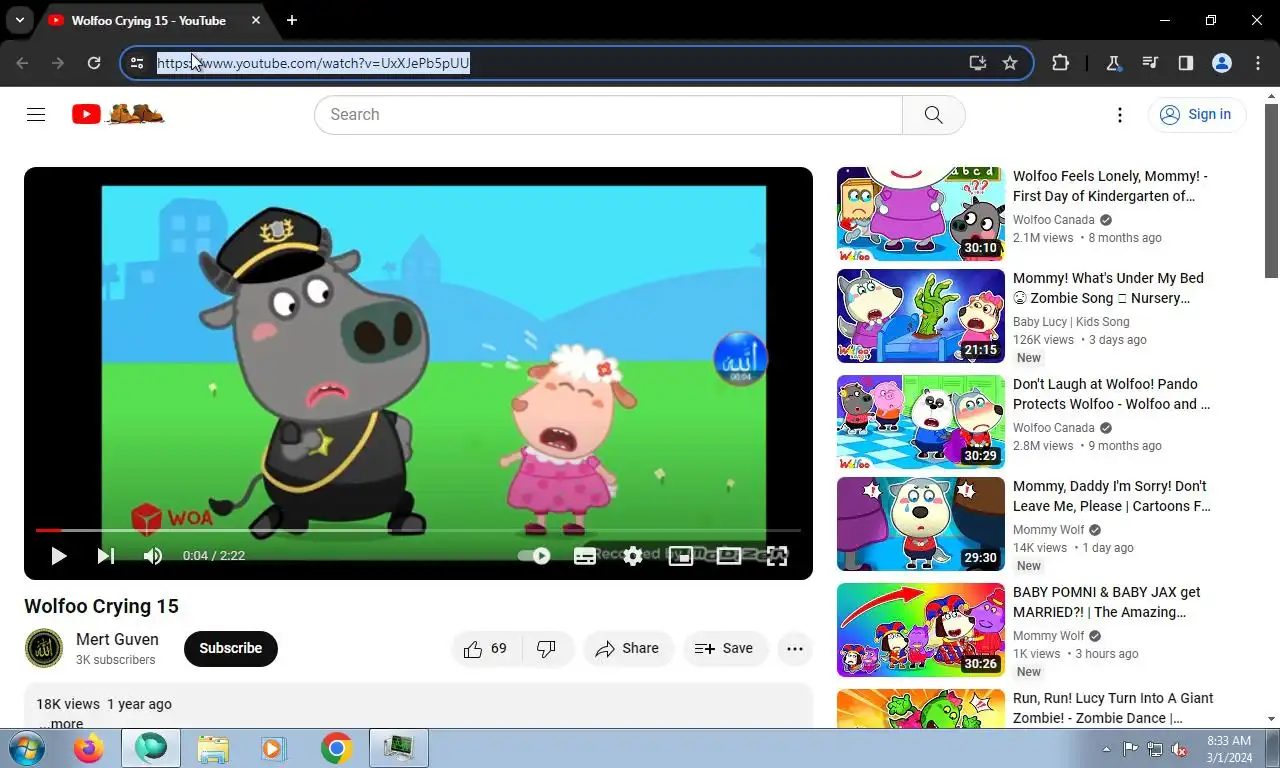Open the player settings gear

click(x=633, y=556)
